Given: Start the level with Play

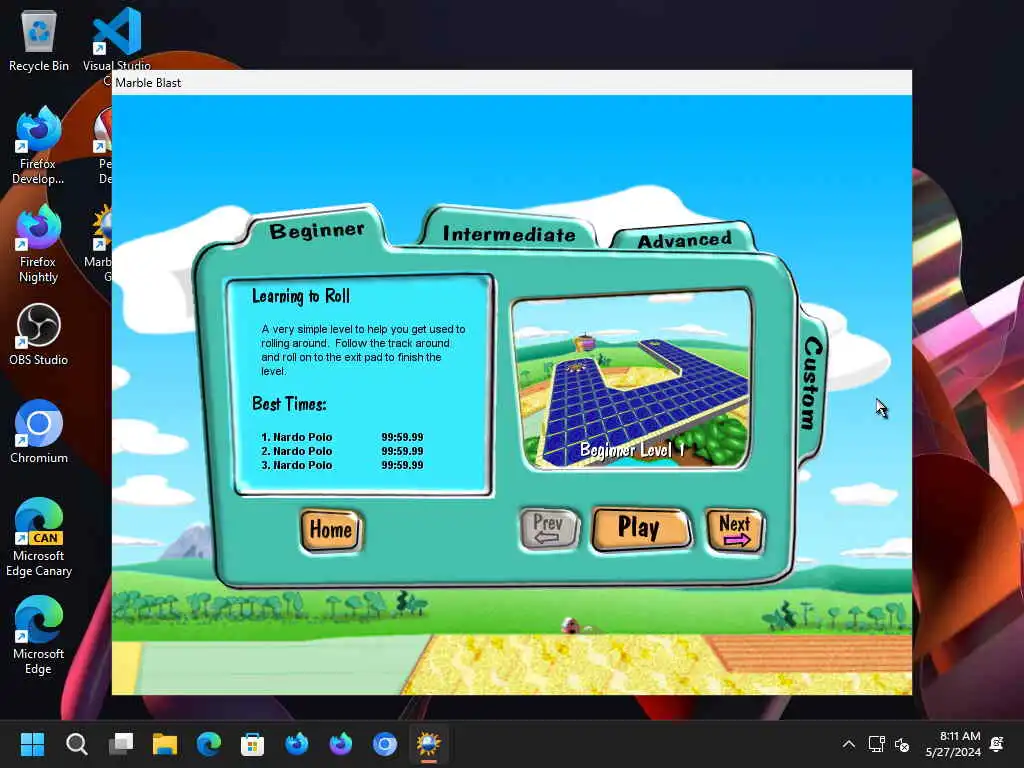Looking at the screenshot, I should 640,528.
